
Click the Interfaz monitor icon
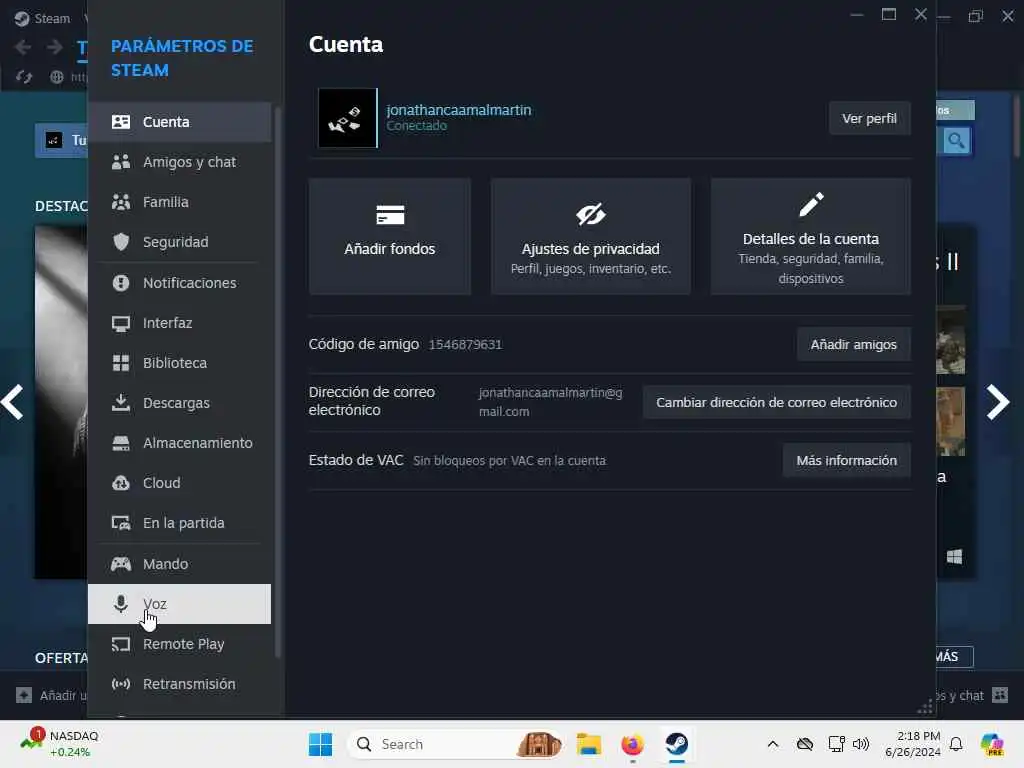tap(121, 323)
